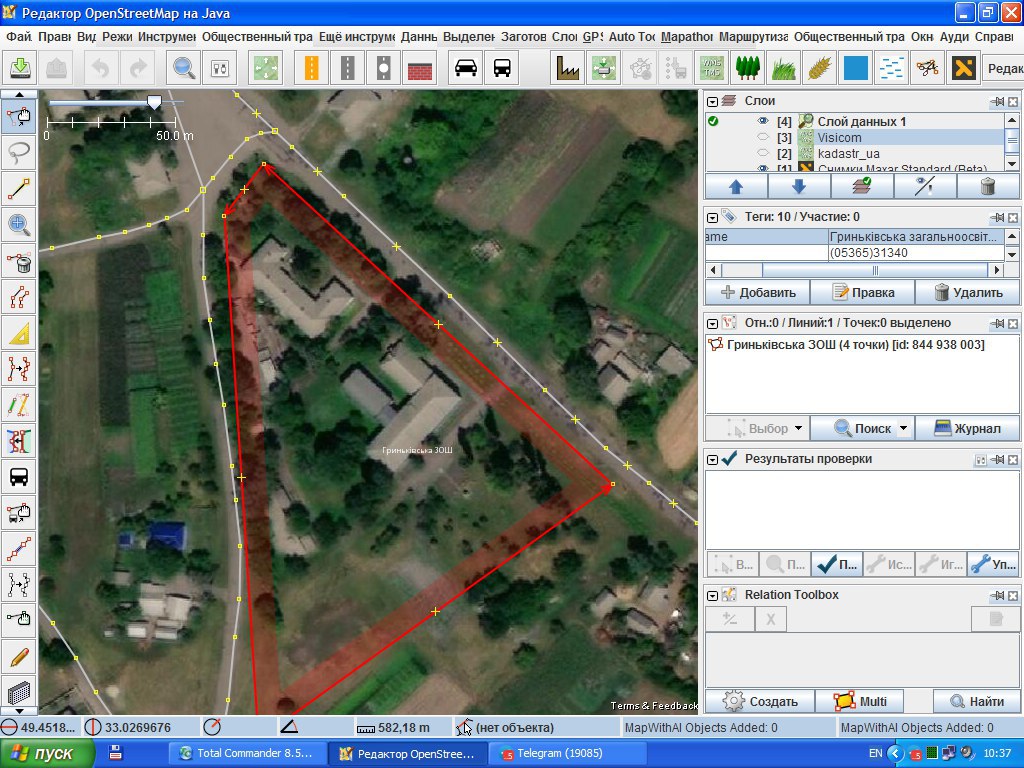Image resolution: width=1024 pixels, height=768 pixels.
Task: Choose the blue water square preset icon
Action: tap(856, 68)
